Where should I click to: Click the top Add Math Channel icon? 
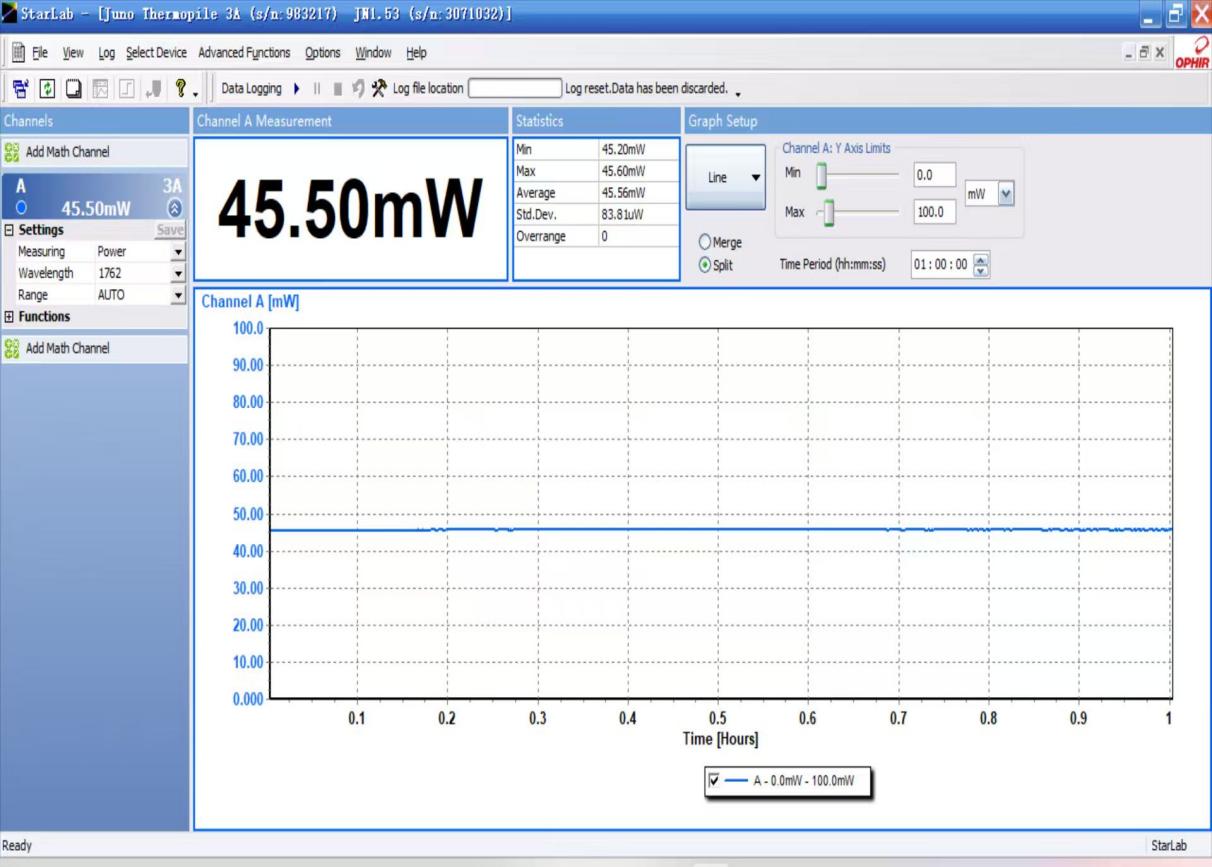point(12,152)
